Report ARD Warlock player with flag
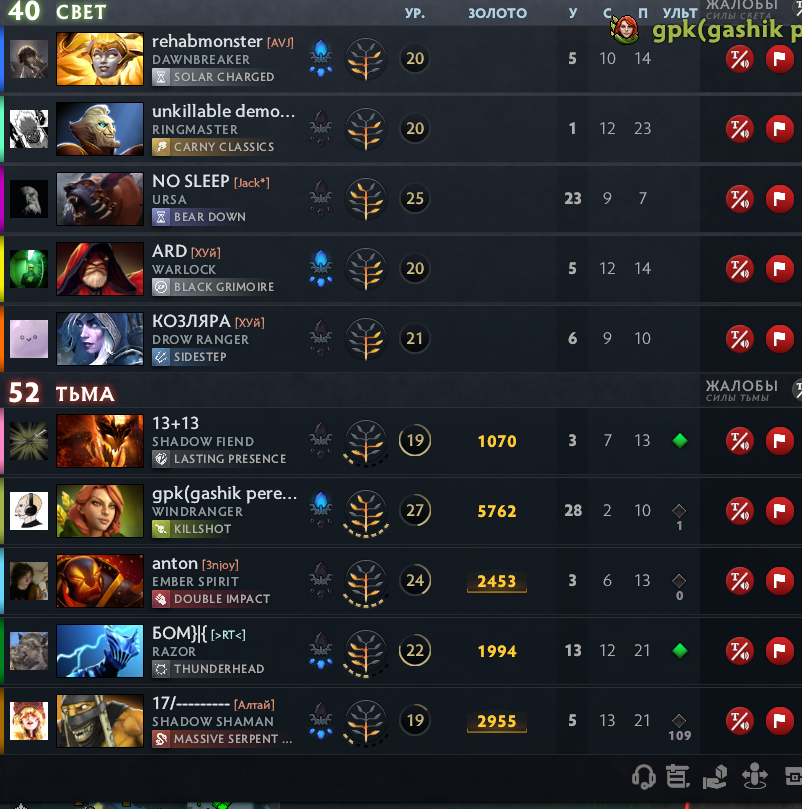 coord(779,269)
